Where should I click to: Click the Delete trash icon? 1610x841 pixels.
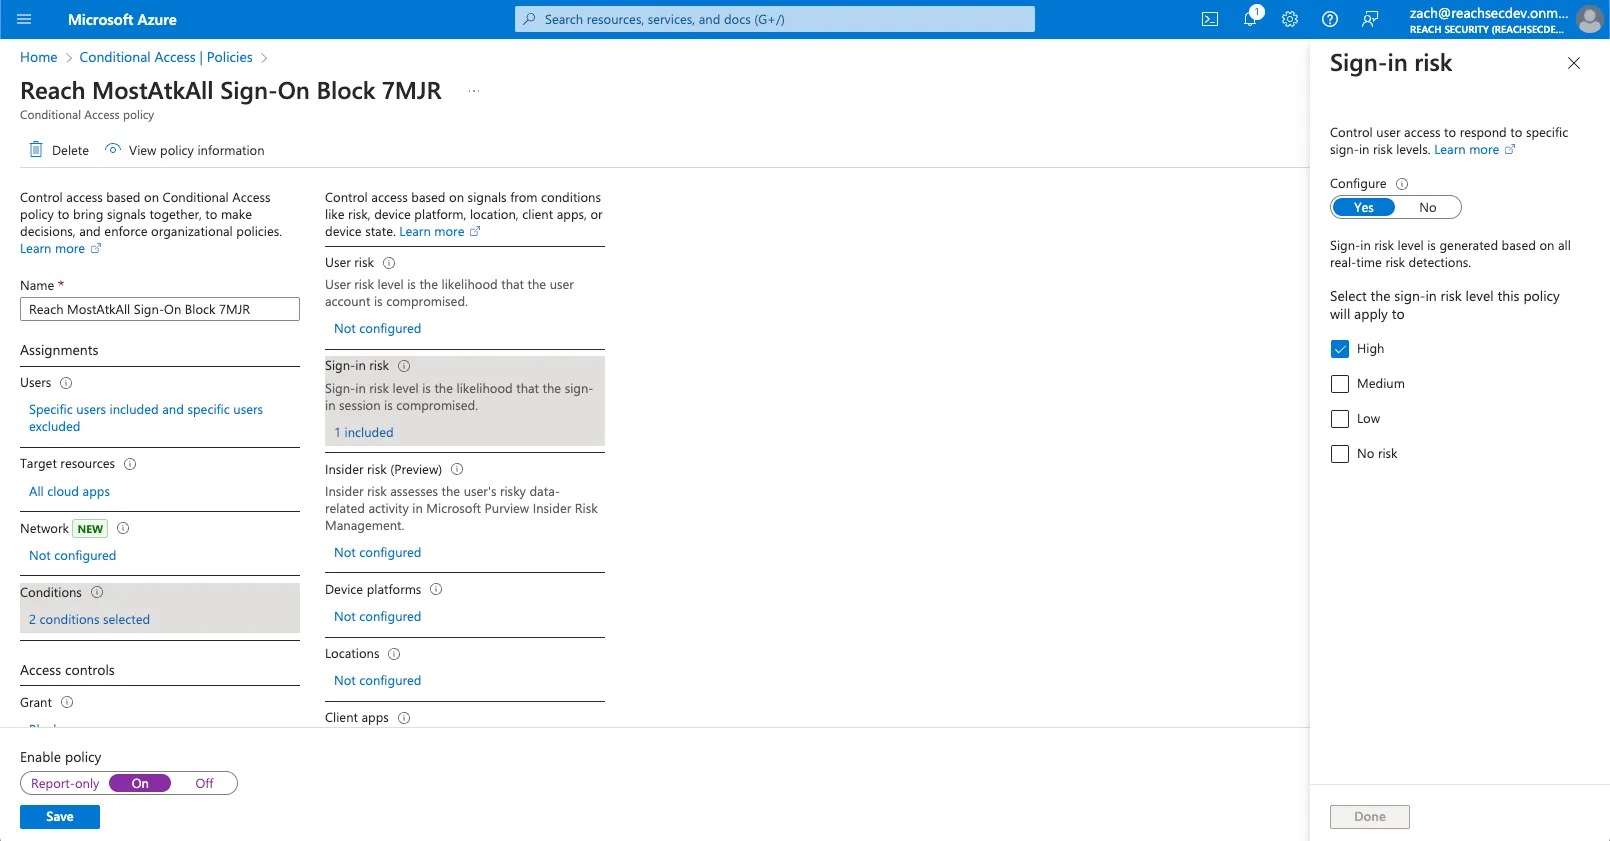point(36,150)
